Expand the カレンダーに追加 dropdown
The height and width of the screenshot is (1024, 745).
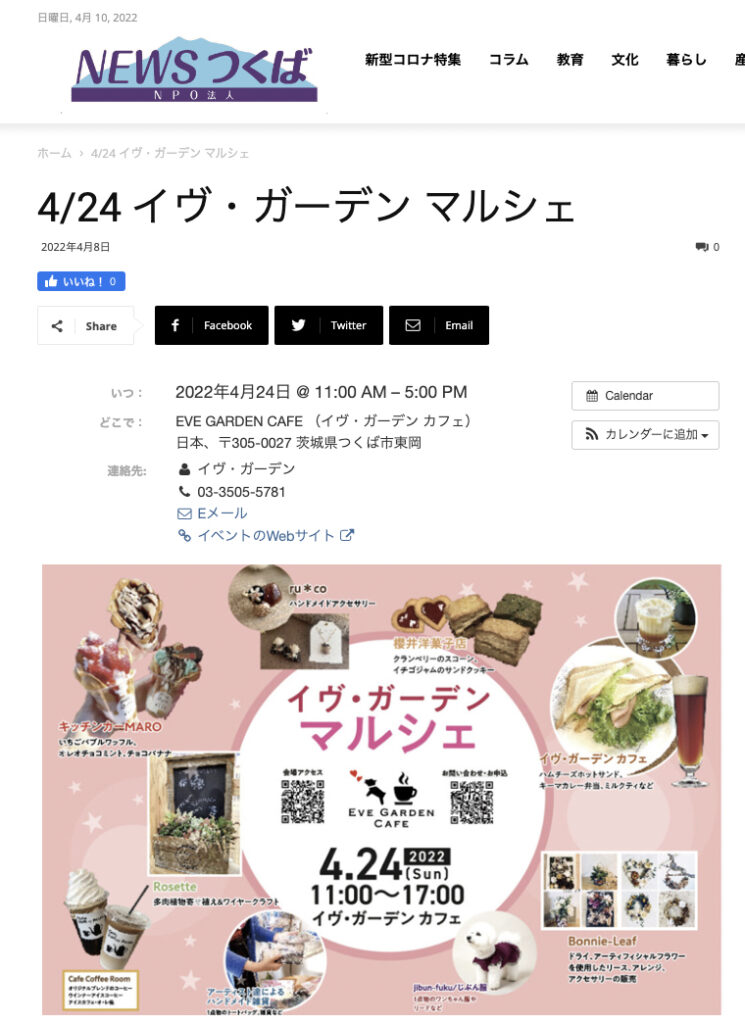pos(645,435)
